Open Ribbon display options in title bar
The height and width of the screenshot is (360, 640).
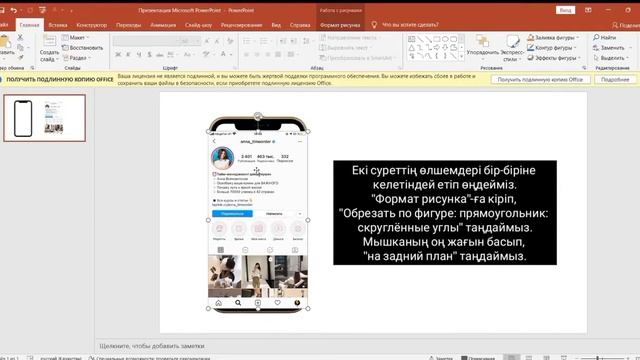coord(588,10)
